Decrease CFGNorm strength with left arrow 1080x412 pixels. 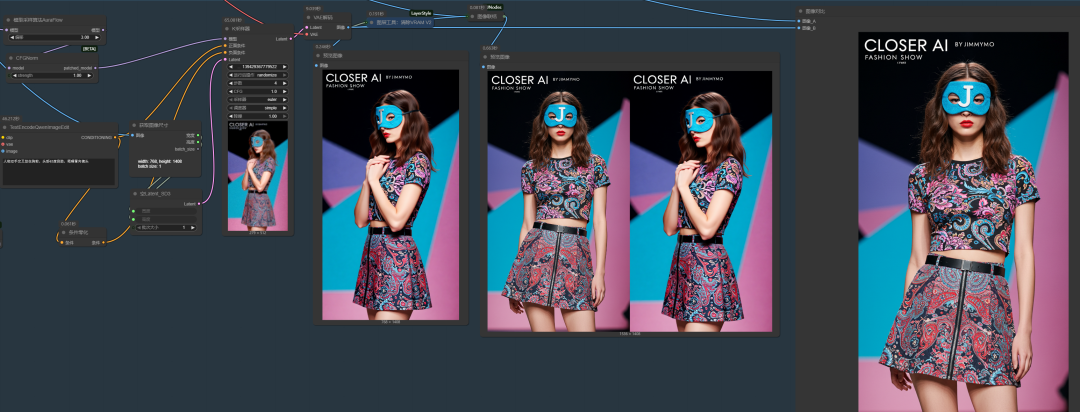[x=14, y=76]
